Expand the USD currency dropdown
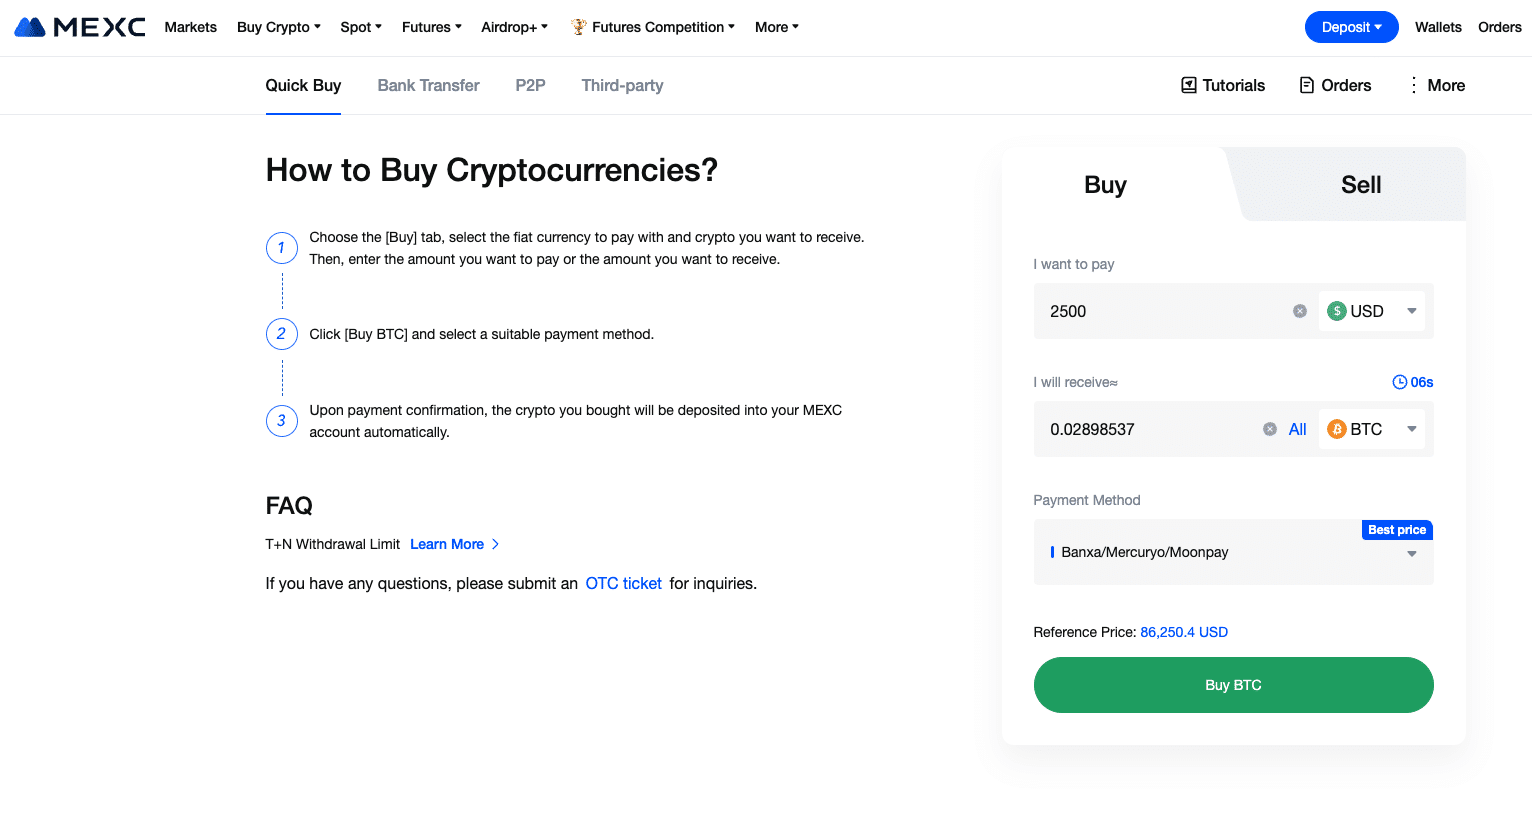 (1372, 311)
